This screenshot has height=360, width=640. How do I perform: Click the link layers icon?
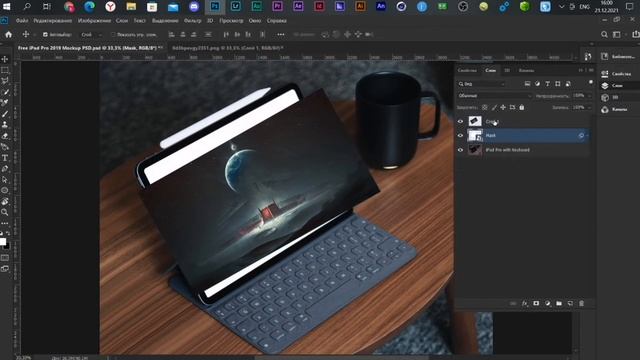tap(513, 304)
